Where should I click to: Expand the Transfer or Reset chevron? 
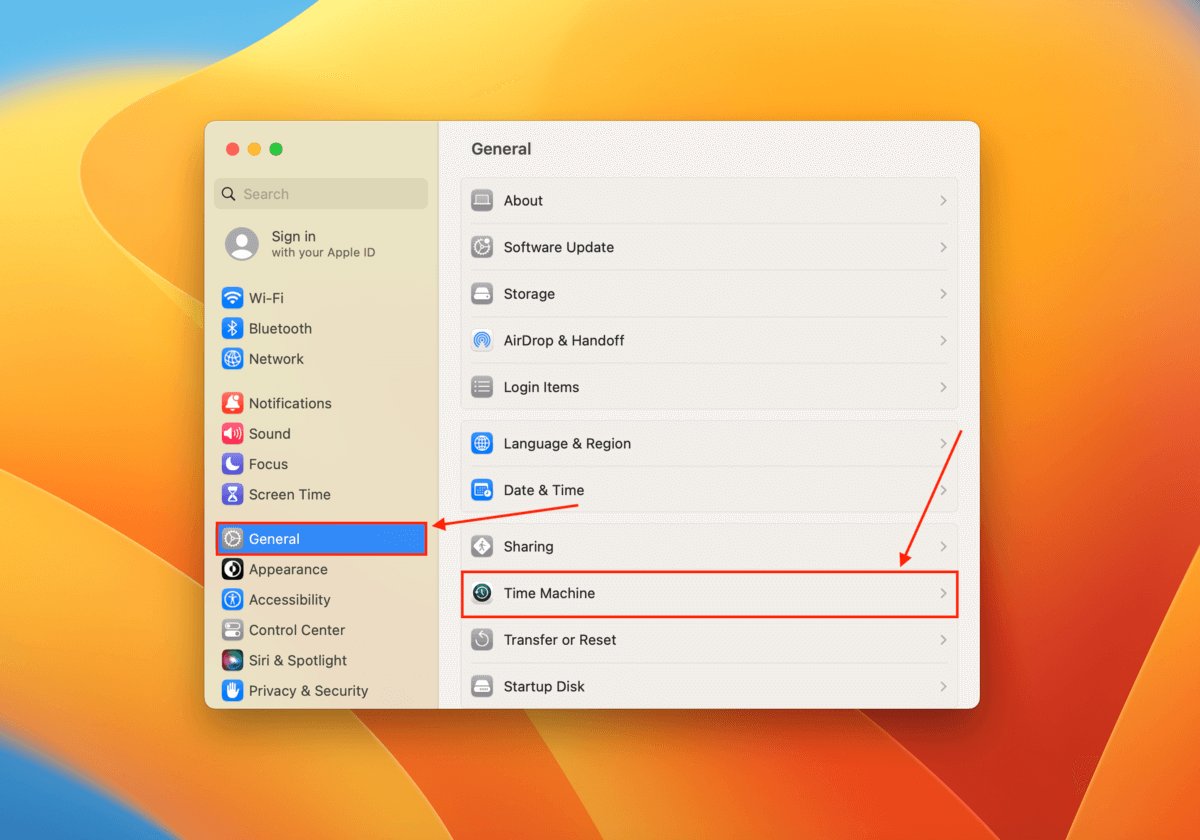pos(943,640)
